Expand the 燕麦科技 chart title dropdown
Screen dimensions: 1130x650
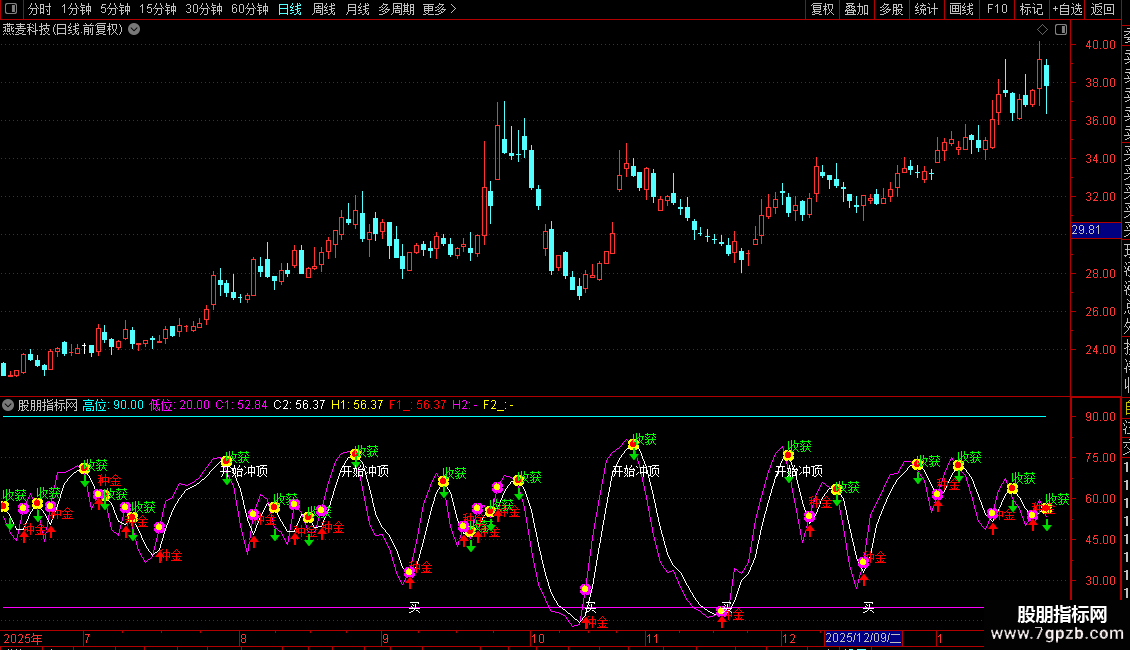[134, 29]
